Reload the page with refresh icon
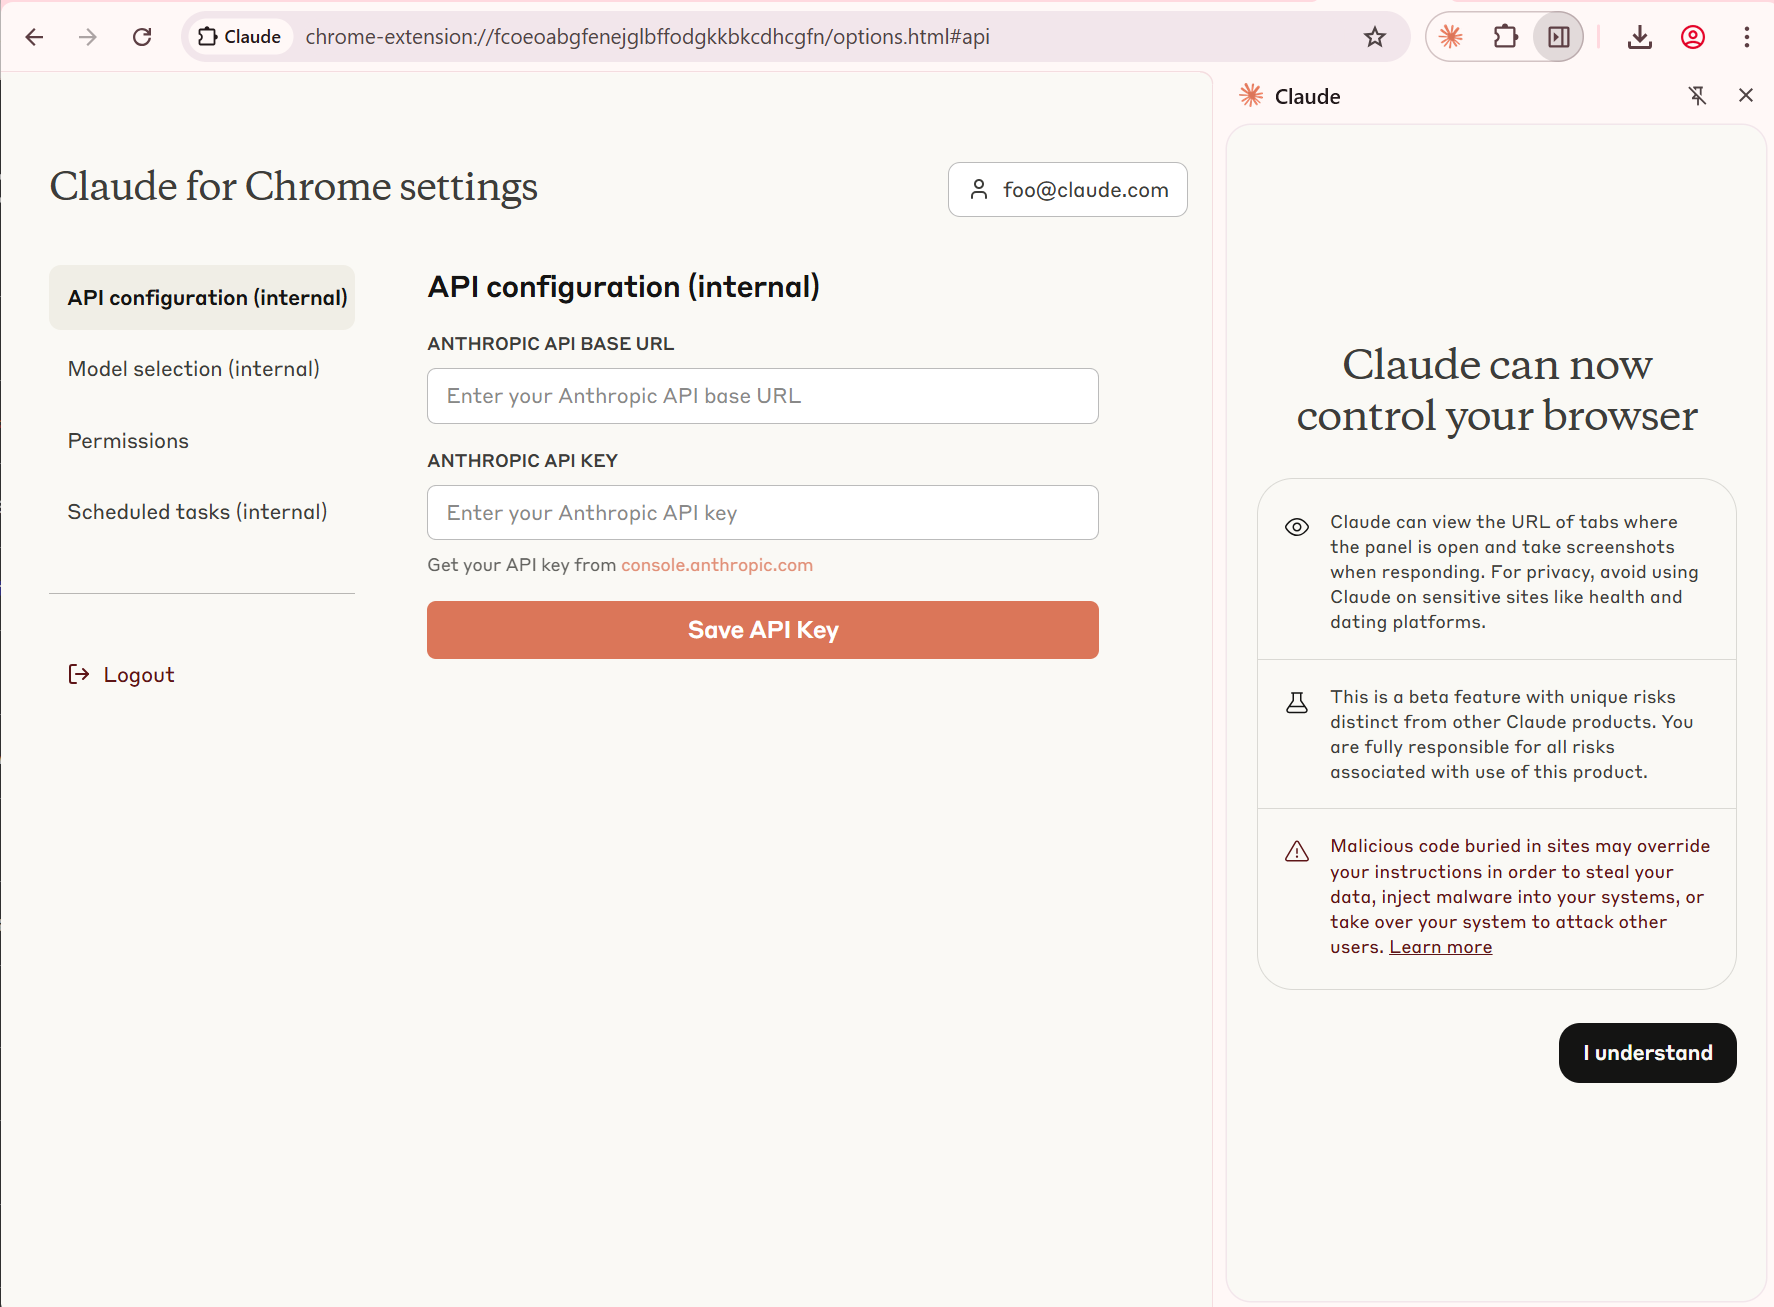The image size is (1774, 1307). click(142, 37)
